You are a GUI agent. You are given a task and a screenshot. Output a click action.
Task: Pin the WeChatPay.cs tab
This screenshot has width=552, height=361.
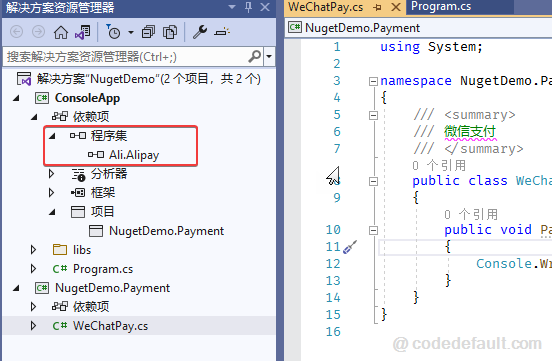(x=378, y=7)
